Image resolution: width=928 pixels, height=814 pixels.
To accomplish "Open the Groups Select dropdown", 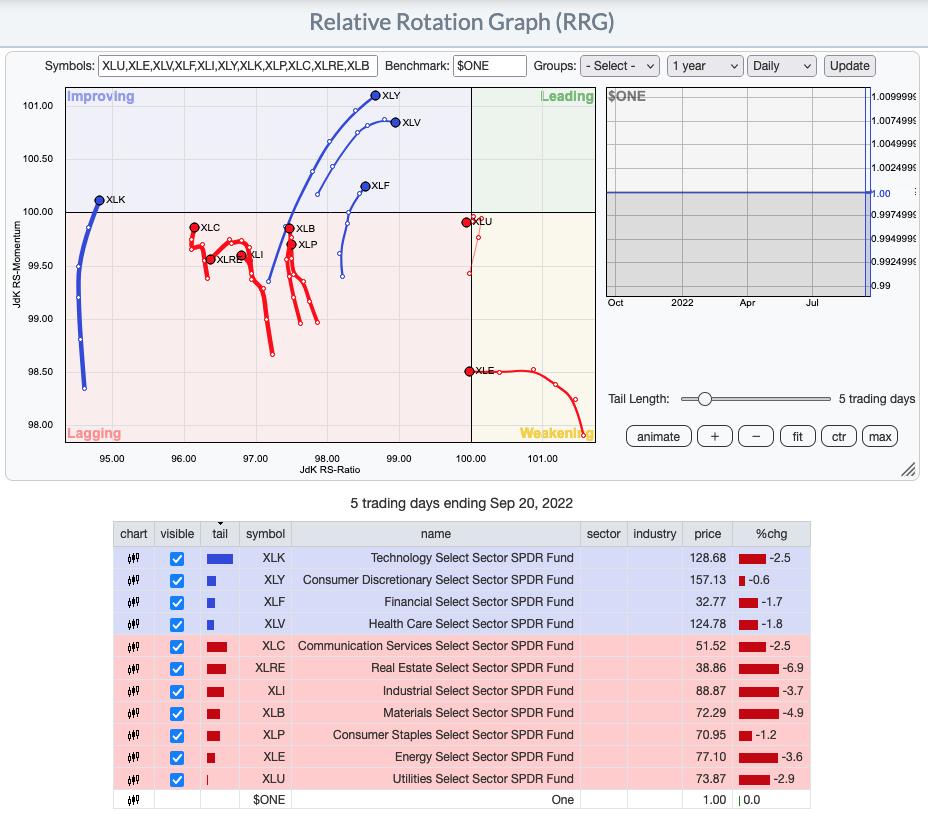I will 620,66.
